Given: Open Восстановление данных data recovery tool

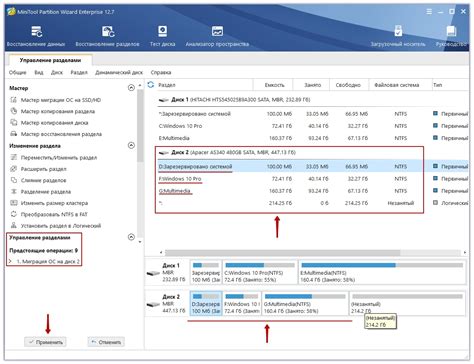Looking at the screenshot, I should (x=36, y=36).
